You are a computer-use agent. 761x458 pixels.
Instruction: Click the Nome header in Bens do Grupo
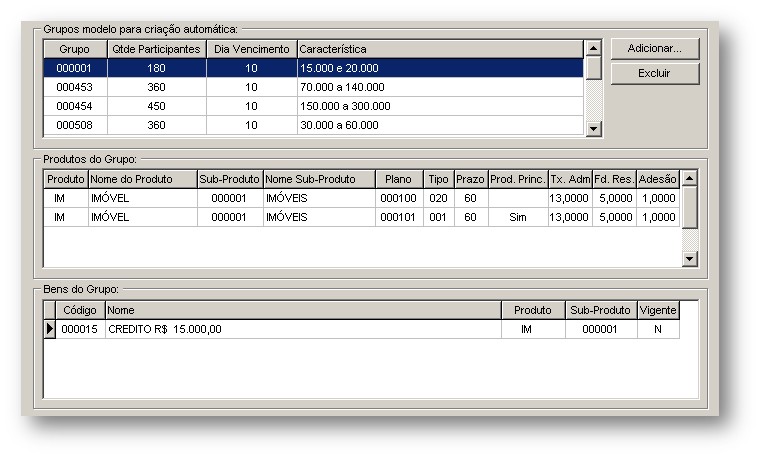click(303, 310)
